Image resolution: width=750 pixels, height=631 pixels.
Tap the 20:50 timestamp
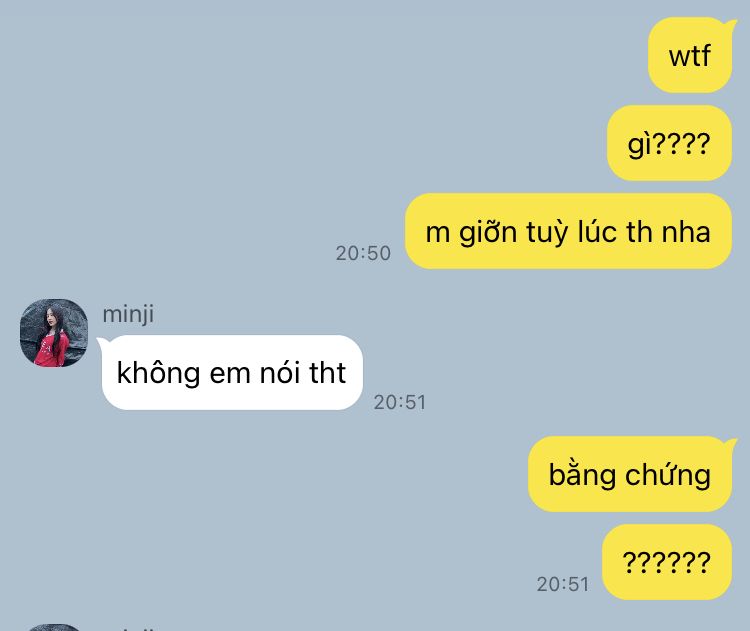click(363, 253)
